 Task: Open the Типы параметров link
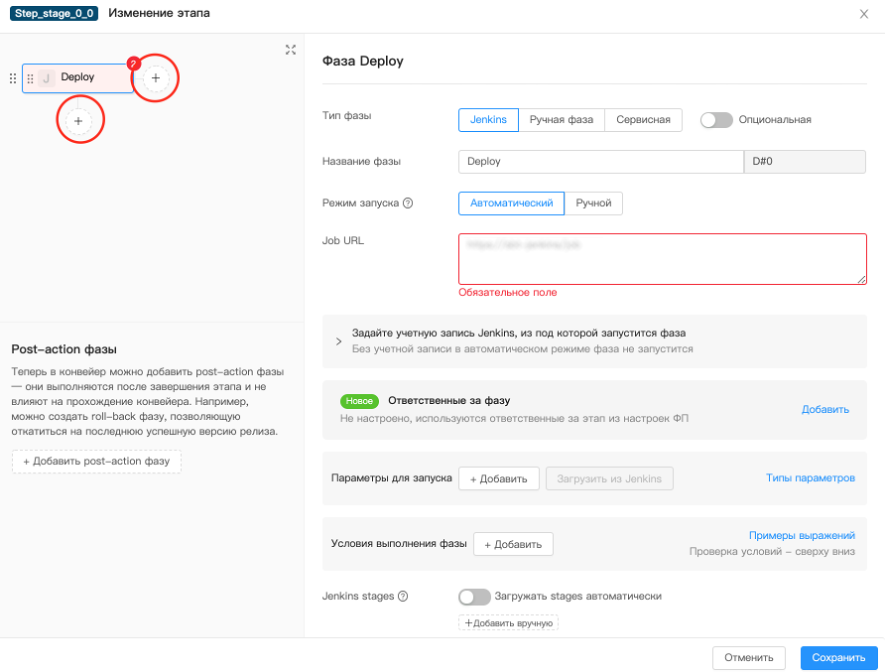point(810,478)
